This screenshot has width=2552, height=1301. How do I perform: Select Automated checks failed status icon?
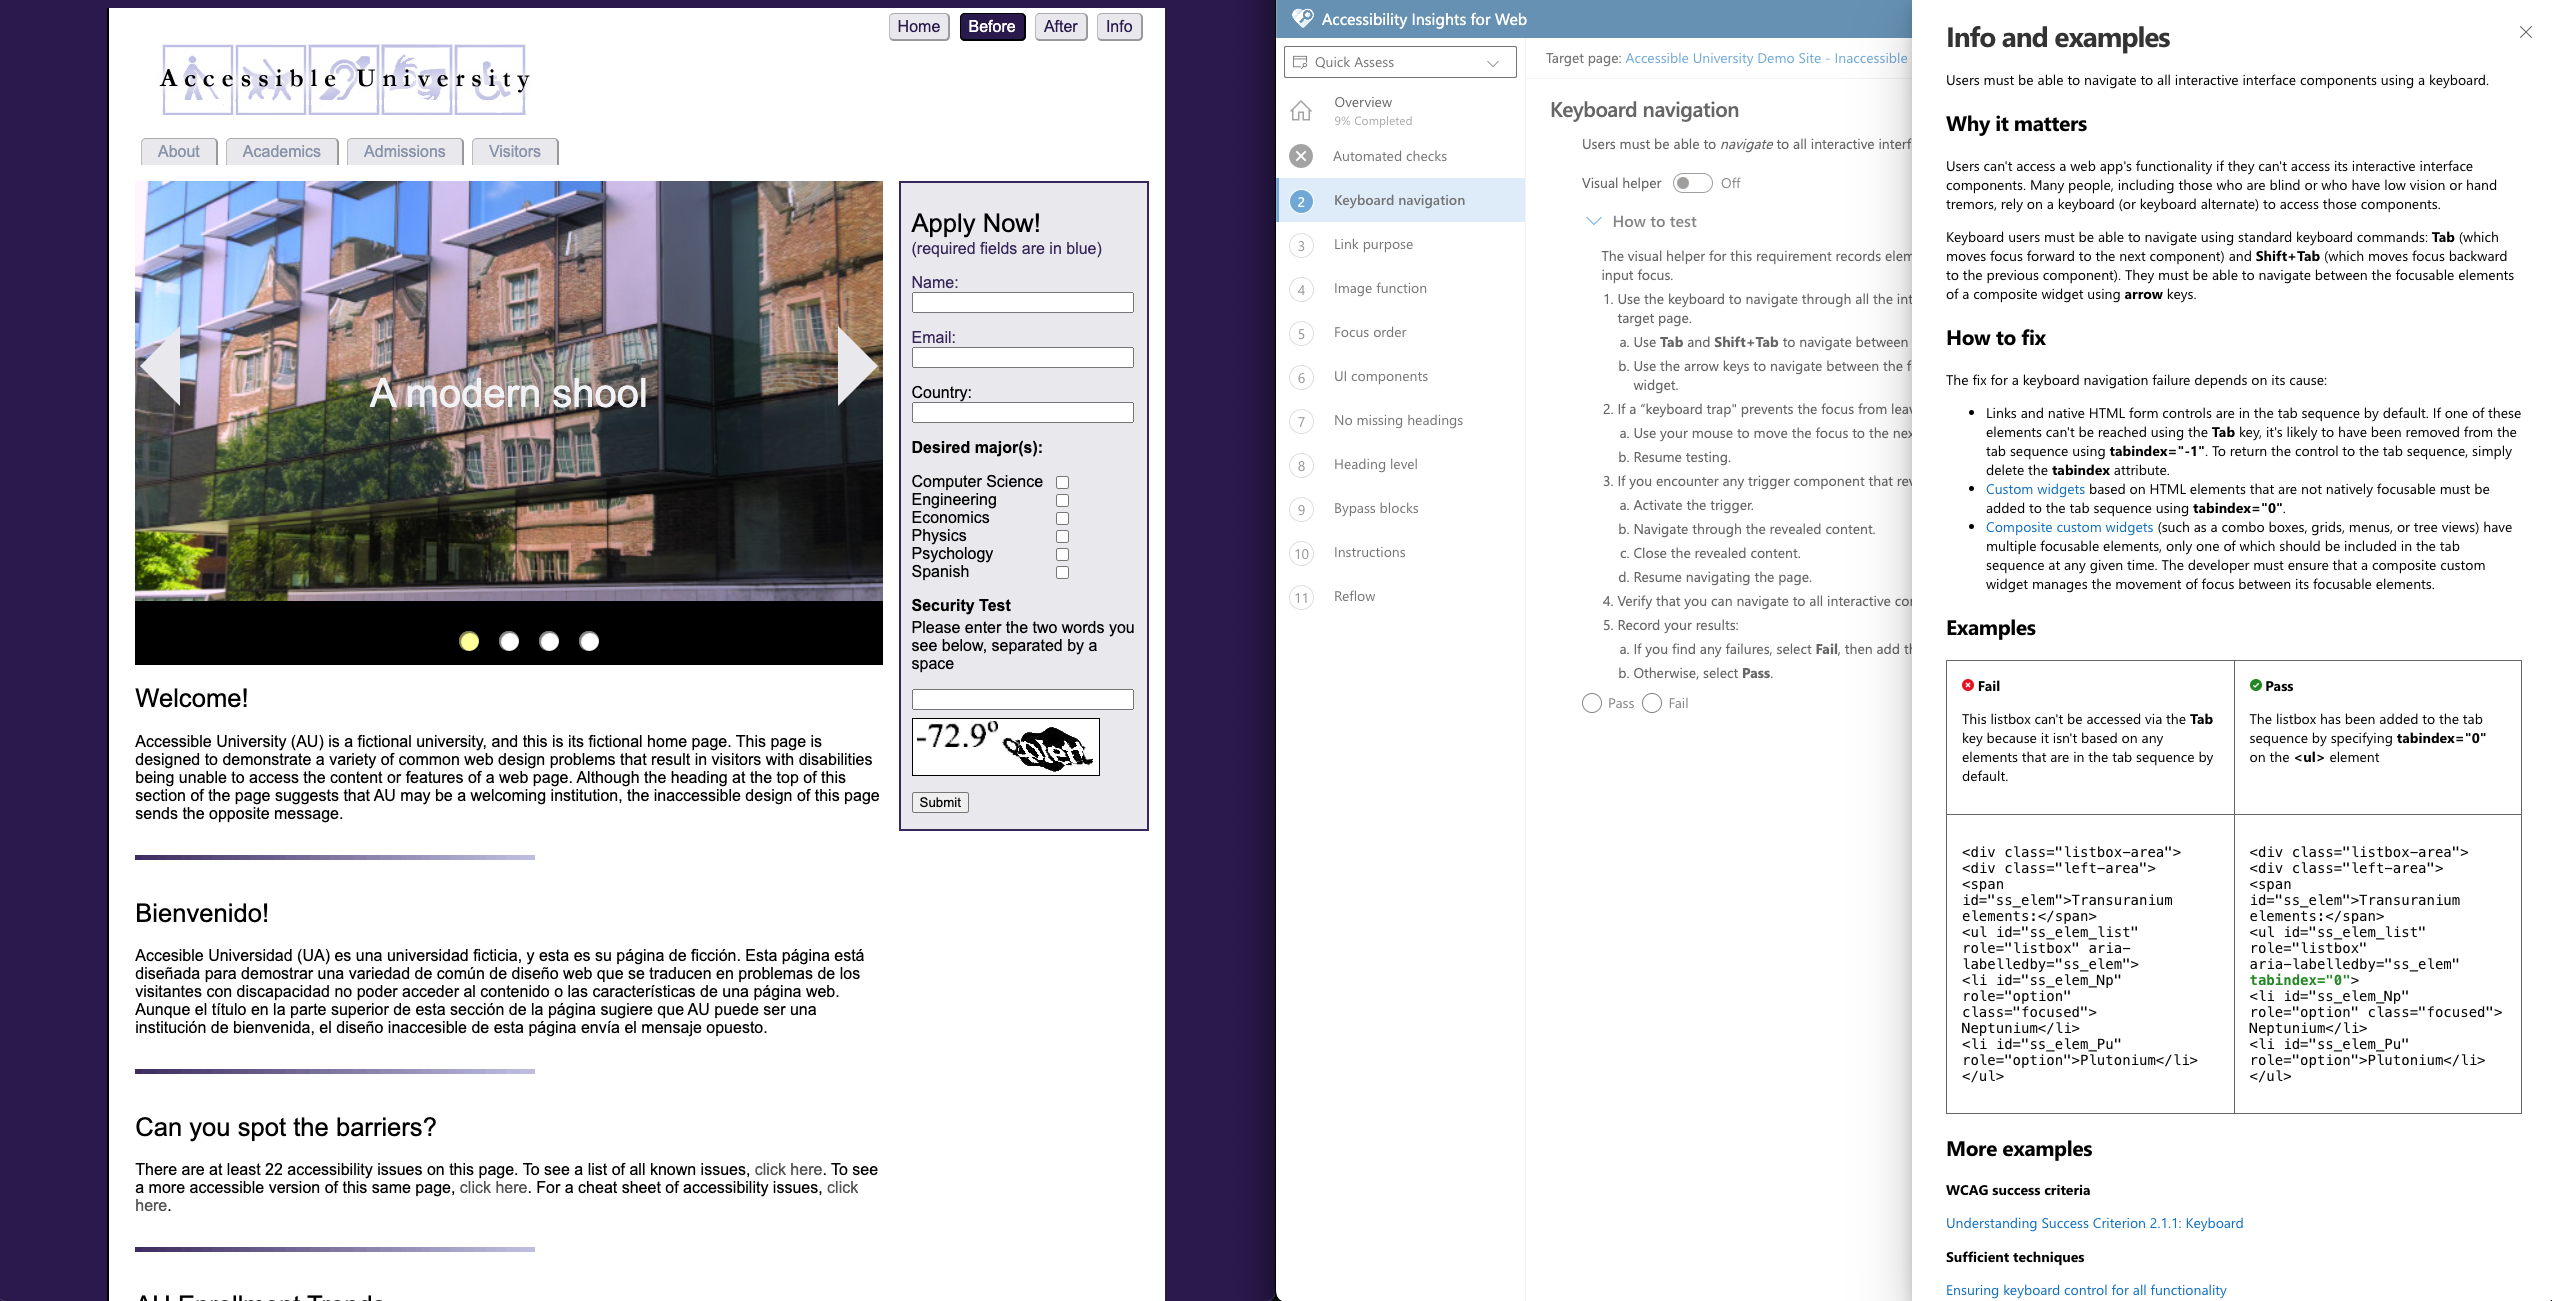point(1301,156)
